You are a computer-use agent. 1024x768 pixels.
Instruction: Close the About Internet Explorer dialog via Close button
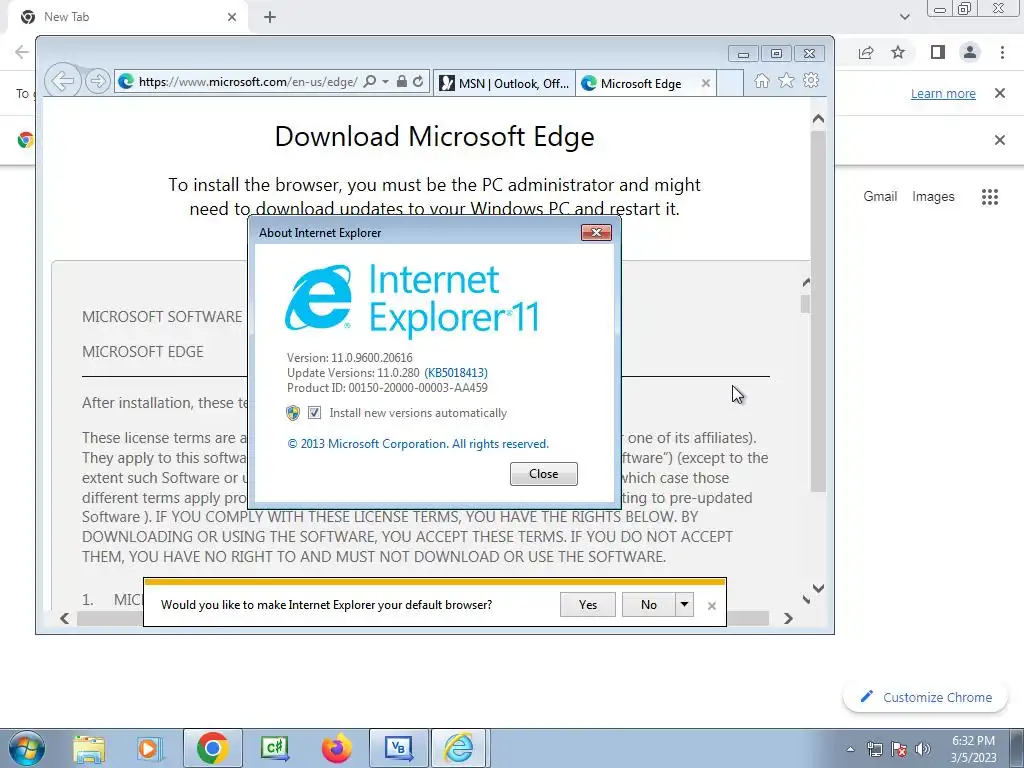tap(543, 474)
